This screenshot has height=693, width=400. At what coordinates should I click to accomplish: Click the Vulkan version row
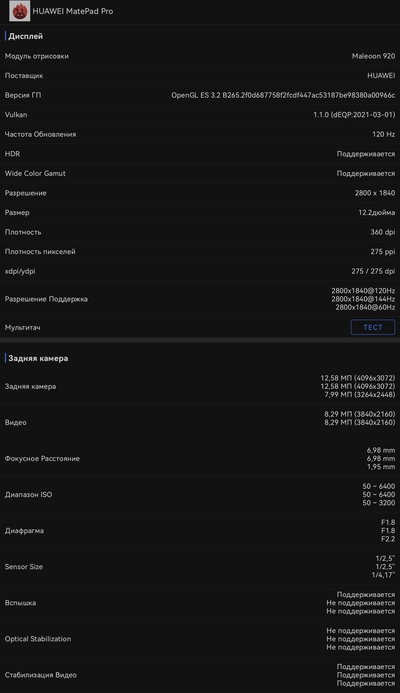point(200,114)
